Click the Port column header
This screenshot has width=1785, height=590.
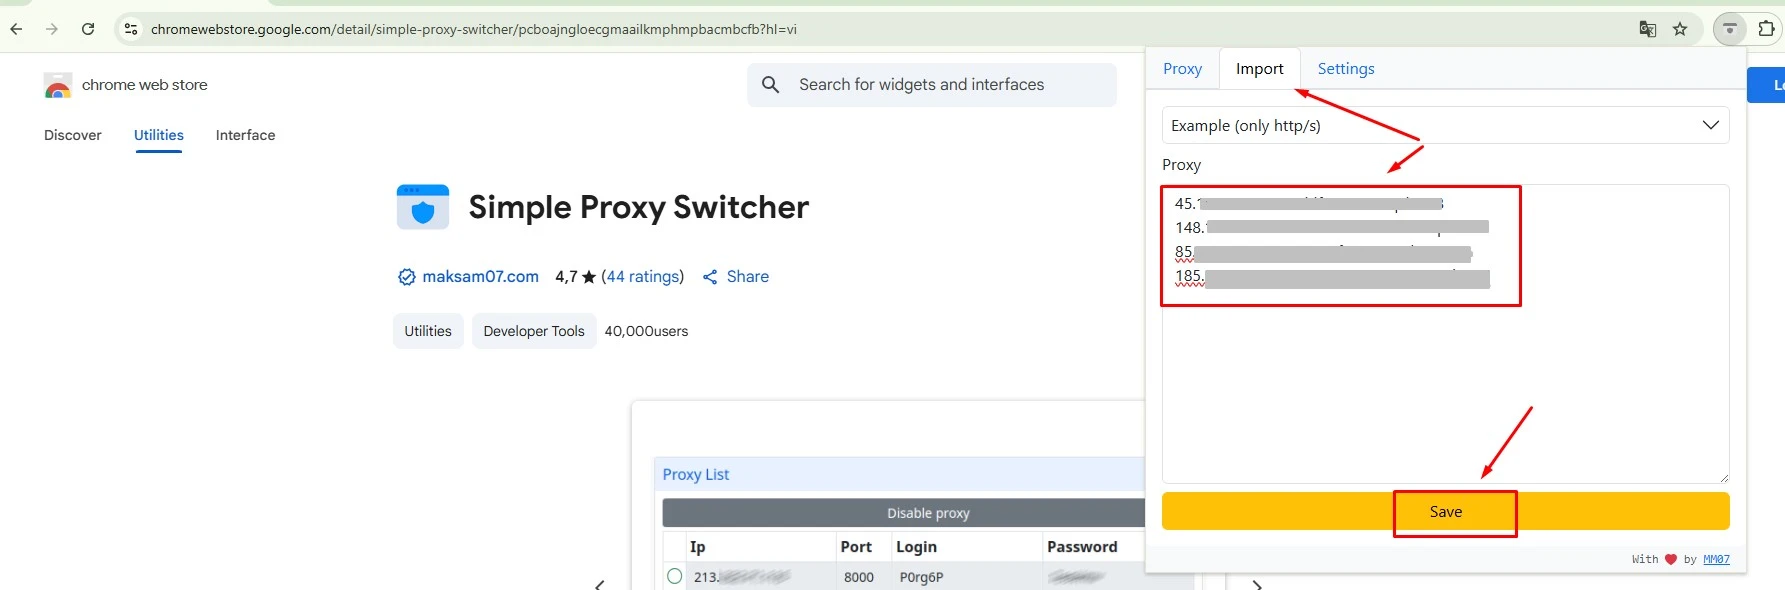[x=856, y=547]
